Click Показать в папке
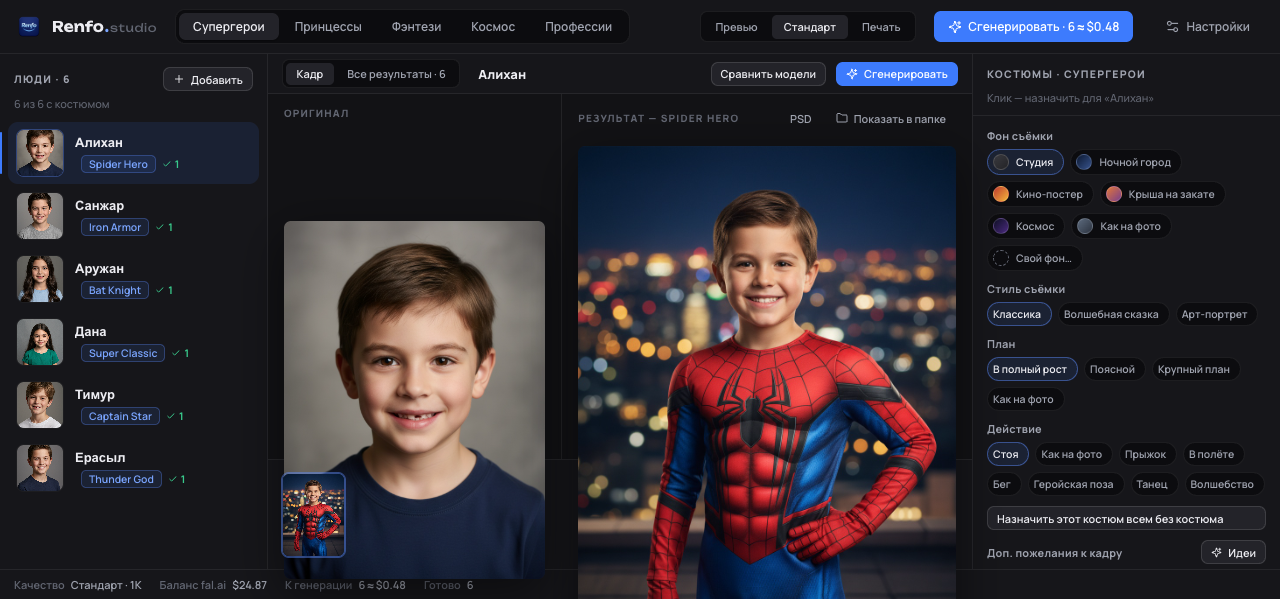The image size is (1280, 599). point(891,119)
